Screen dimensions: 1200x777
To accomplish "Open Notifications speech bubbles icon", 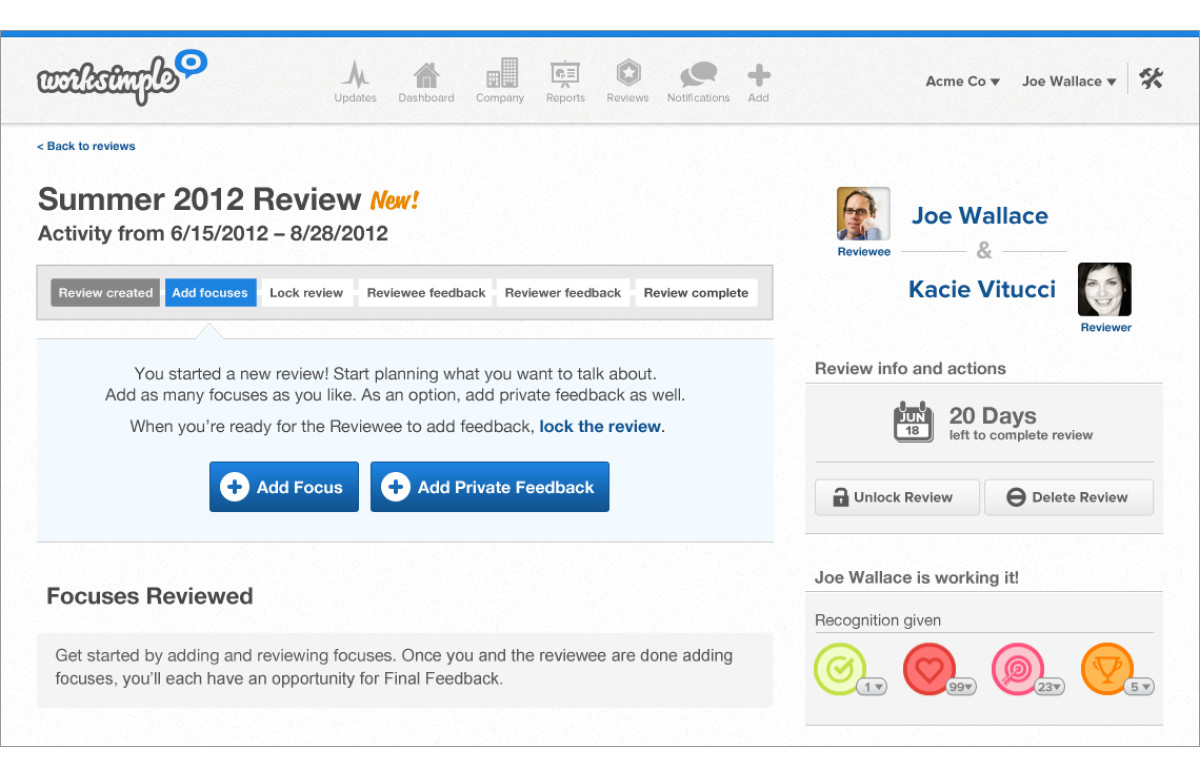I will click(x=698, y=76).
